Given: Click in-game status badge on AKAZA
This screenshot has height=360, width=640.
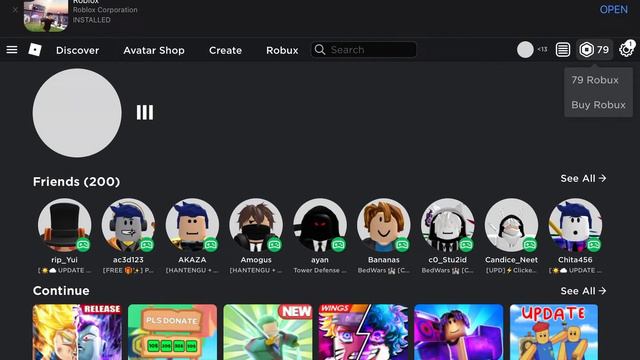Looking at the screenshot, I should (x=211, y=244).
